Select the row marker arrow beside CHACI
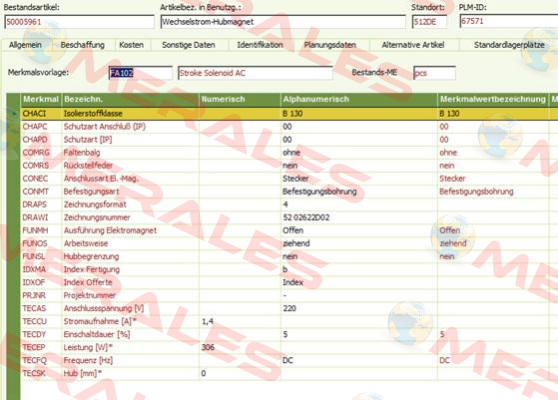 click(14, 114)
